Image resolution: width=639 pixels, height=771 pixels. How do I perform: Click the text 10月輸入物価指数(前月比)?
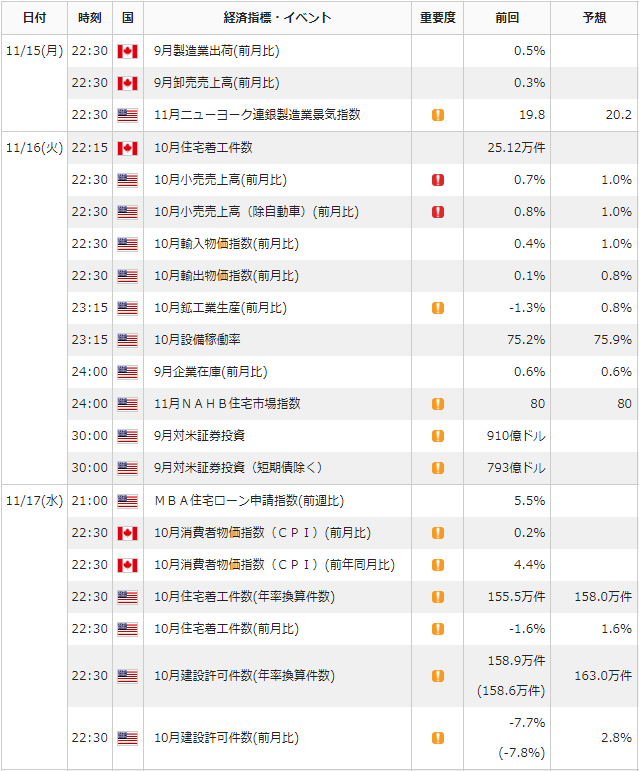click(226, 244)
